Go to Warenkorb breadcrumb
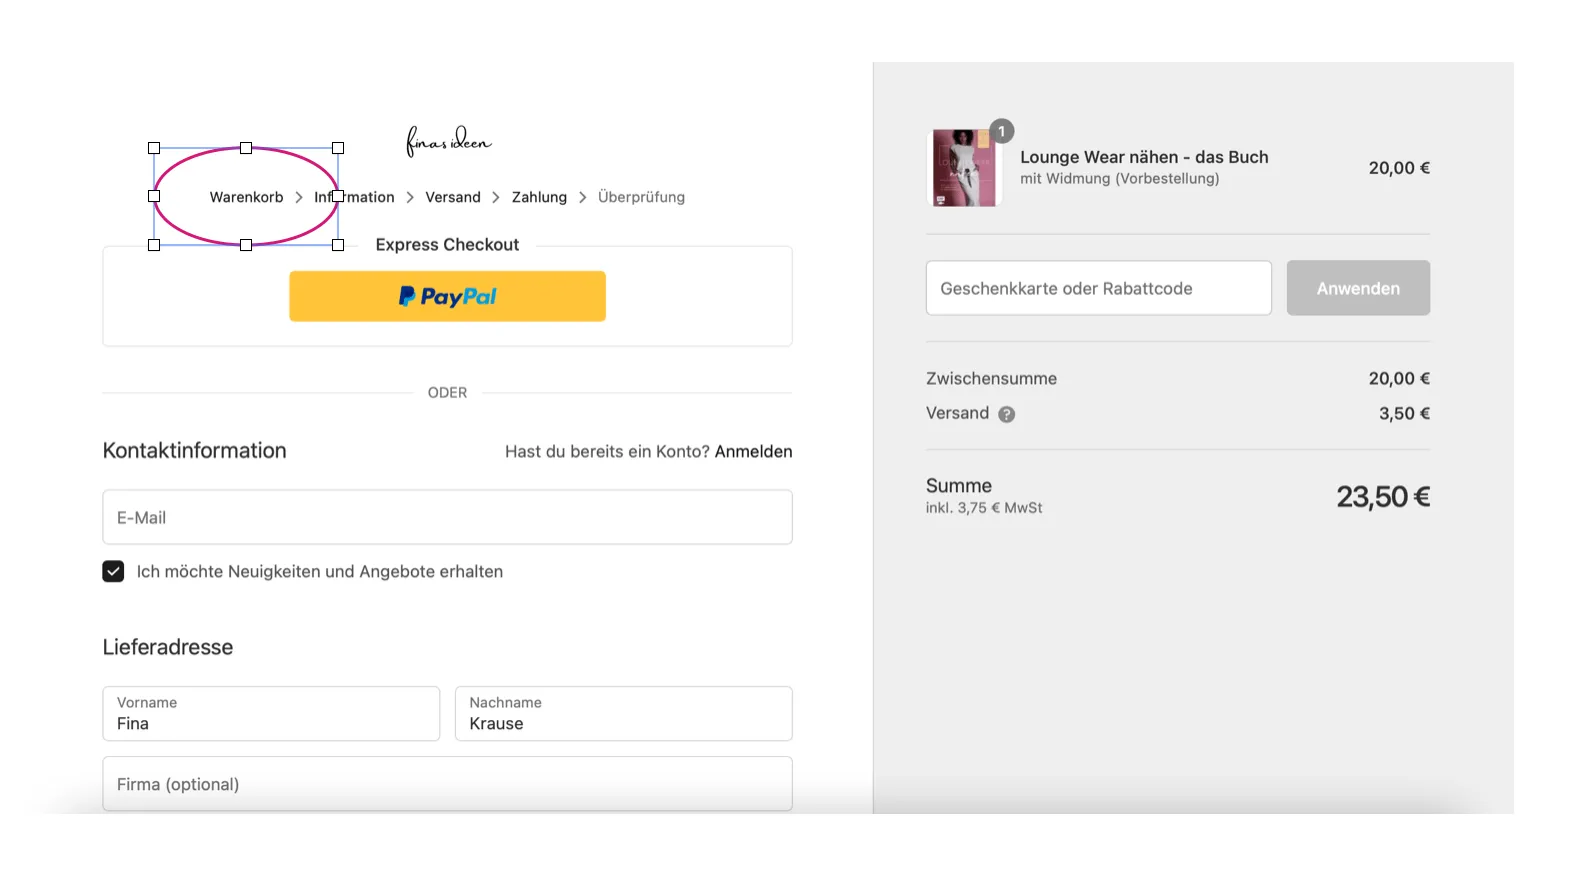Image resolution: width=1594 pixels, height=882 pixels. coord(246,197)
